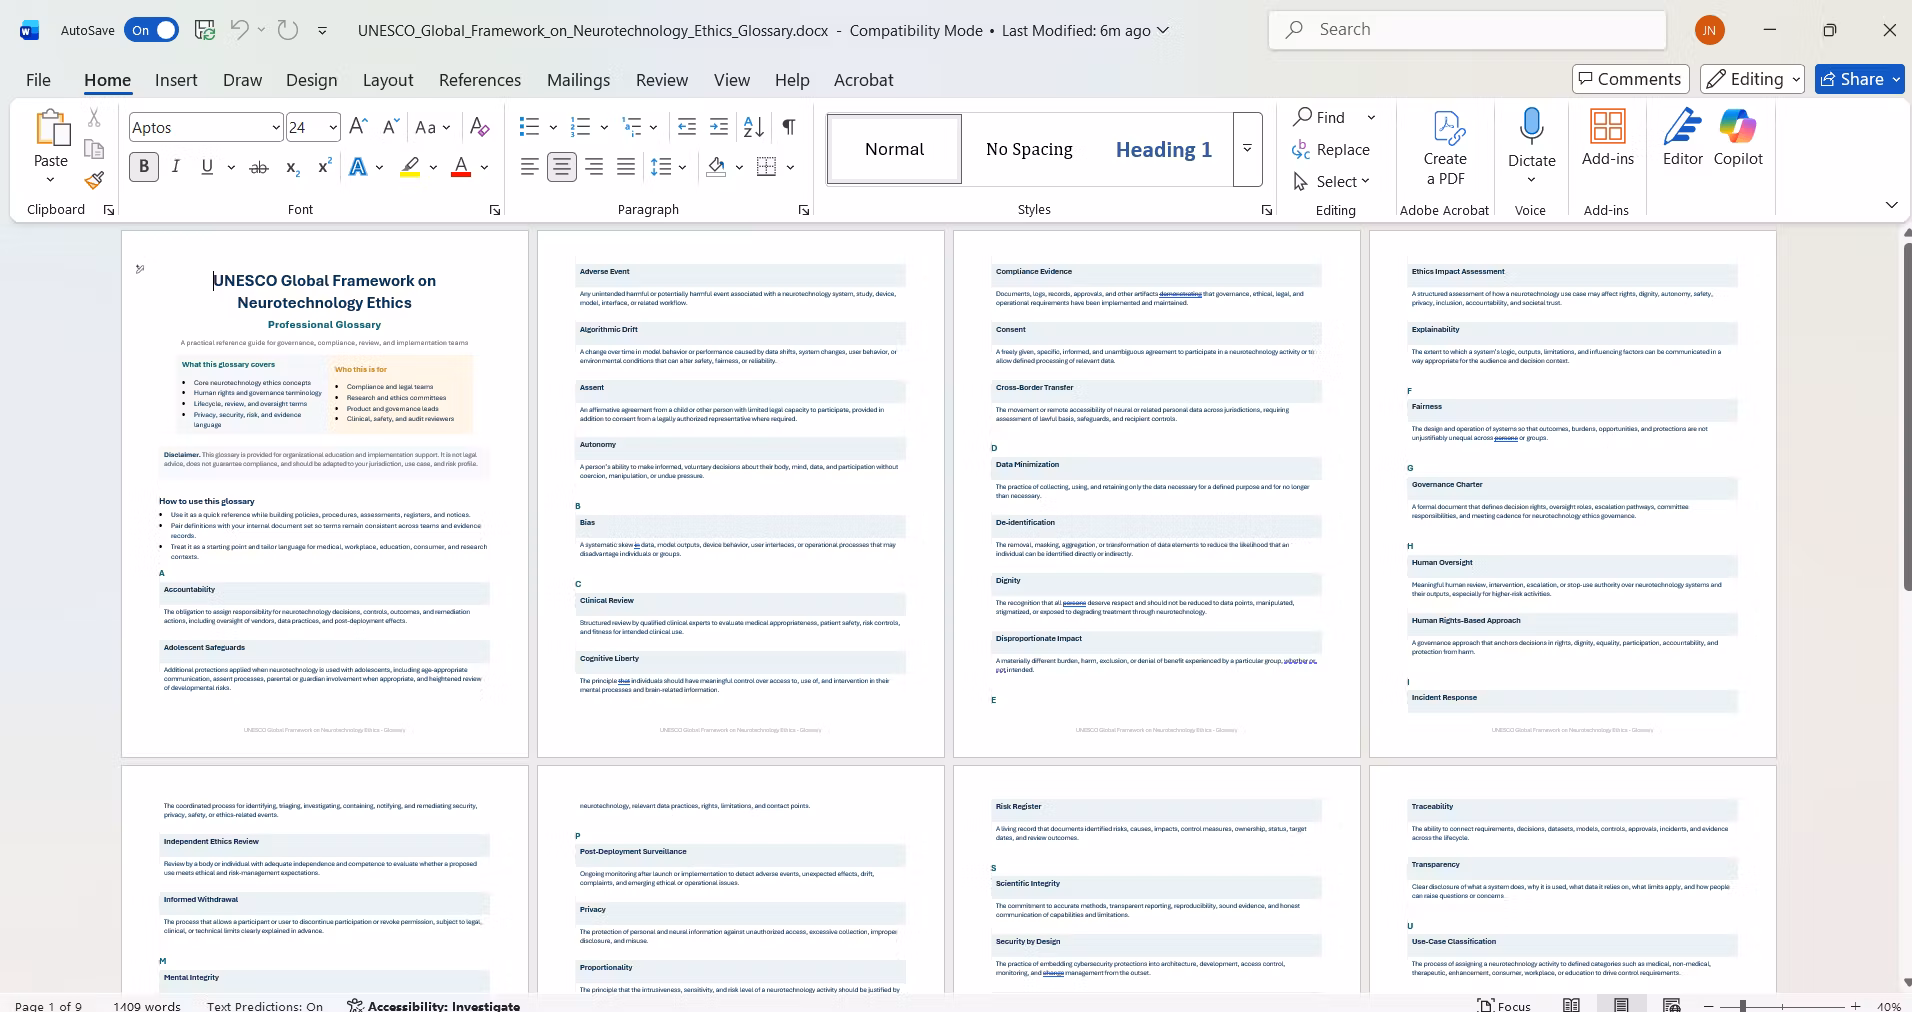Open the font name dropdown

tap(276, 127)
